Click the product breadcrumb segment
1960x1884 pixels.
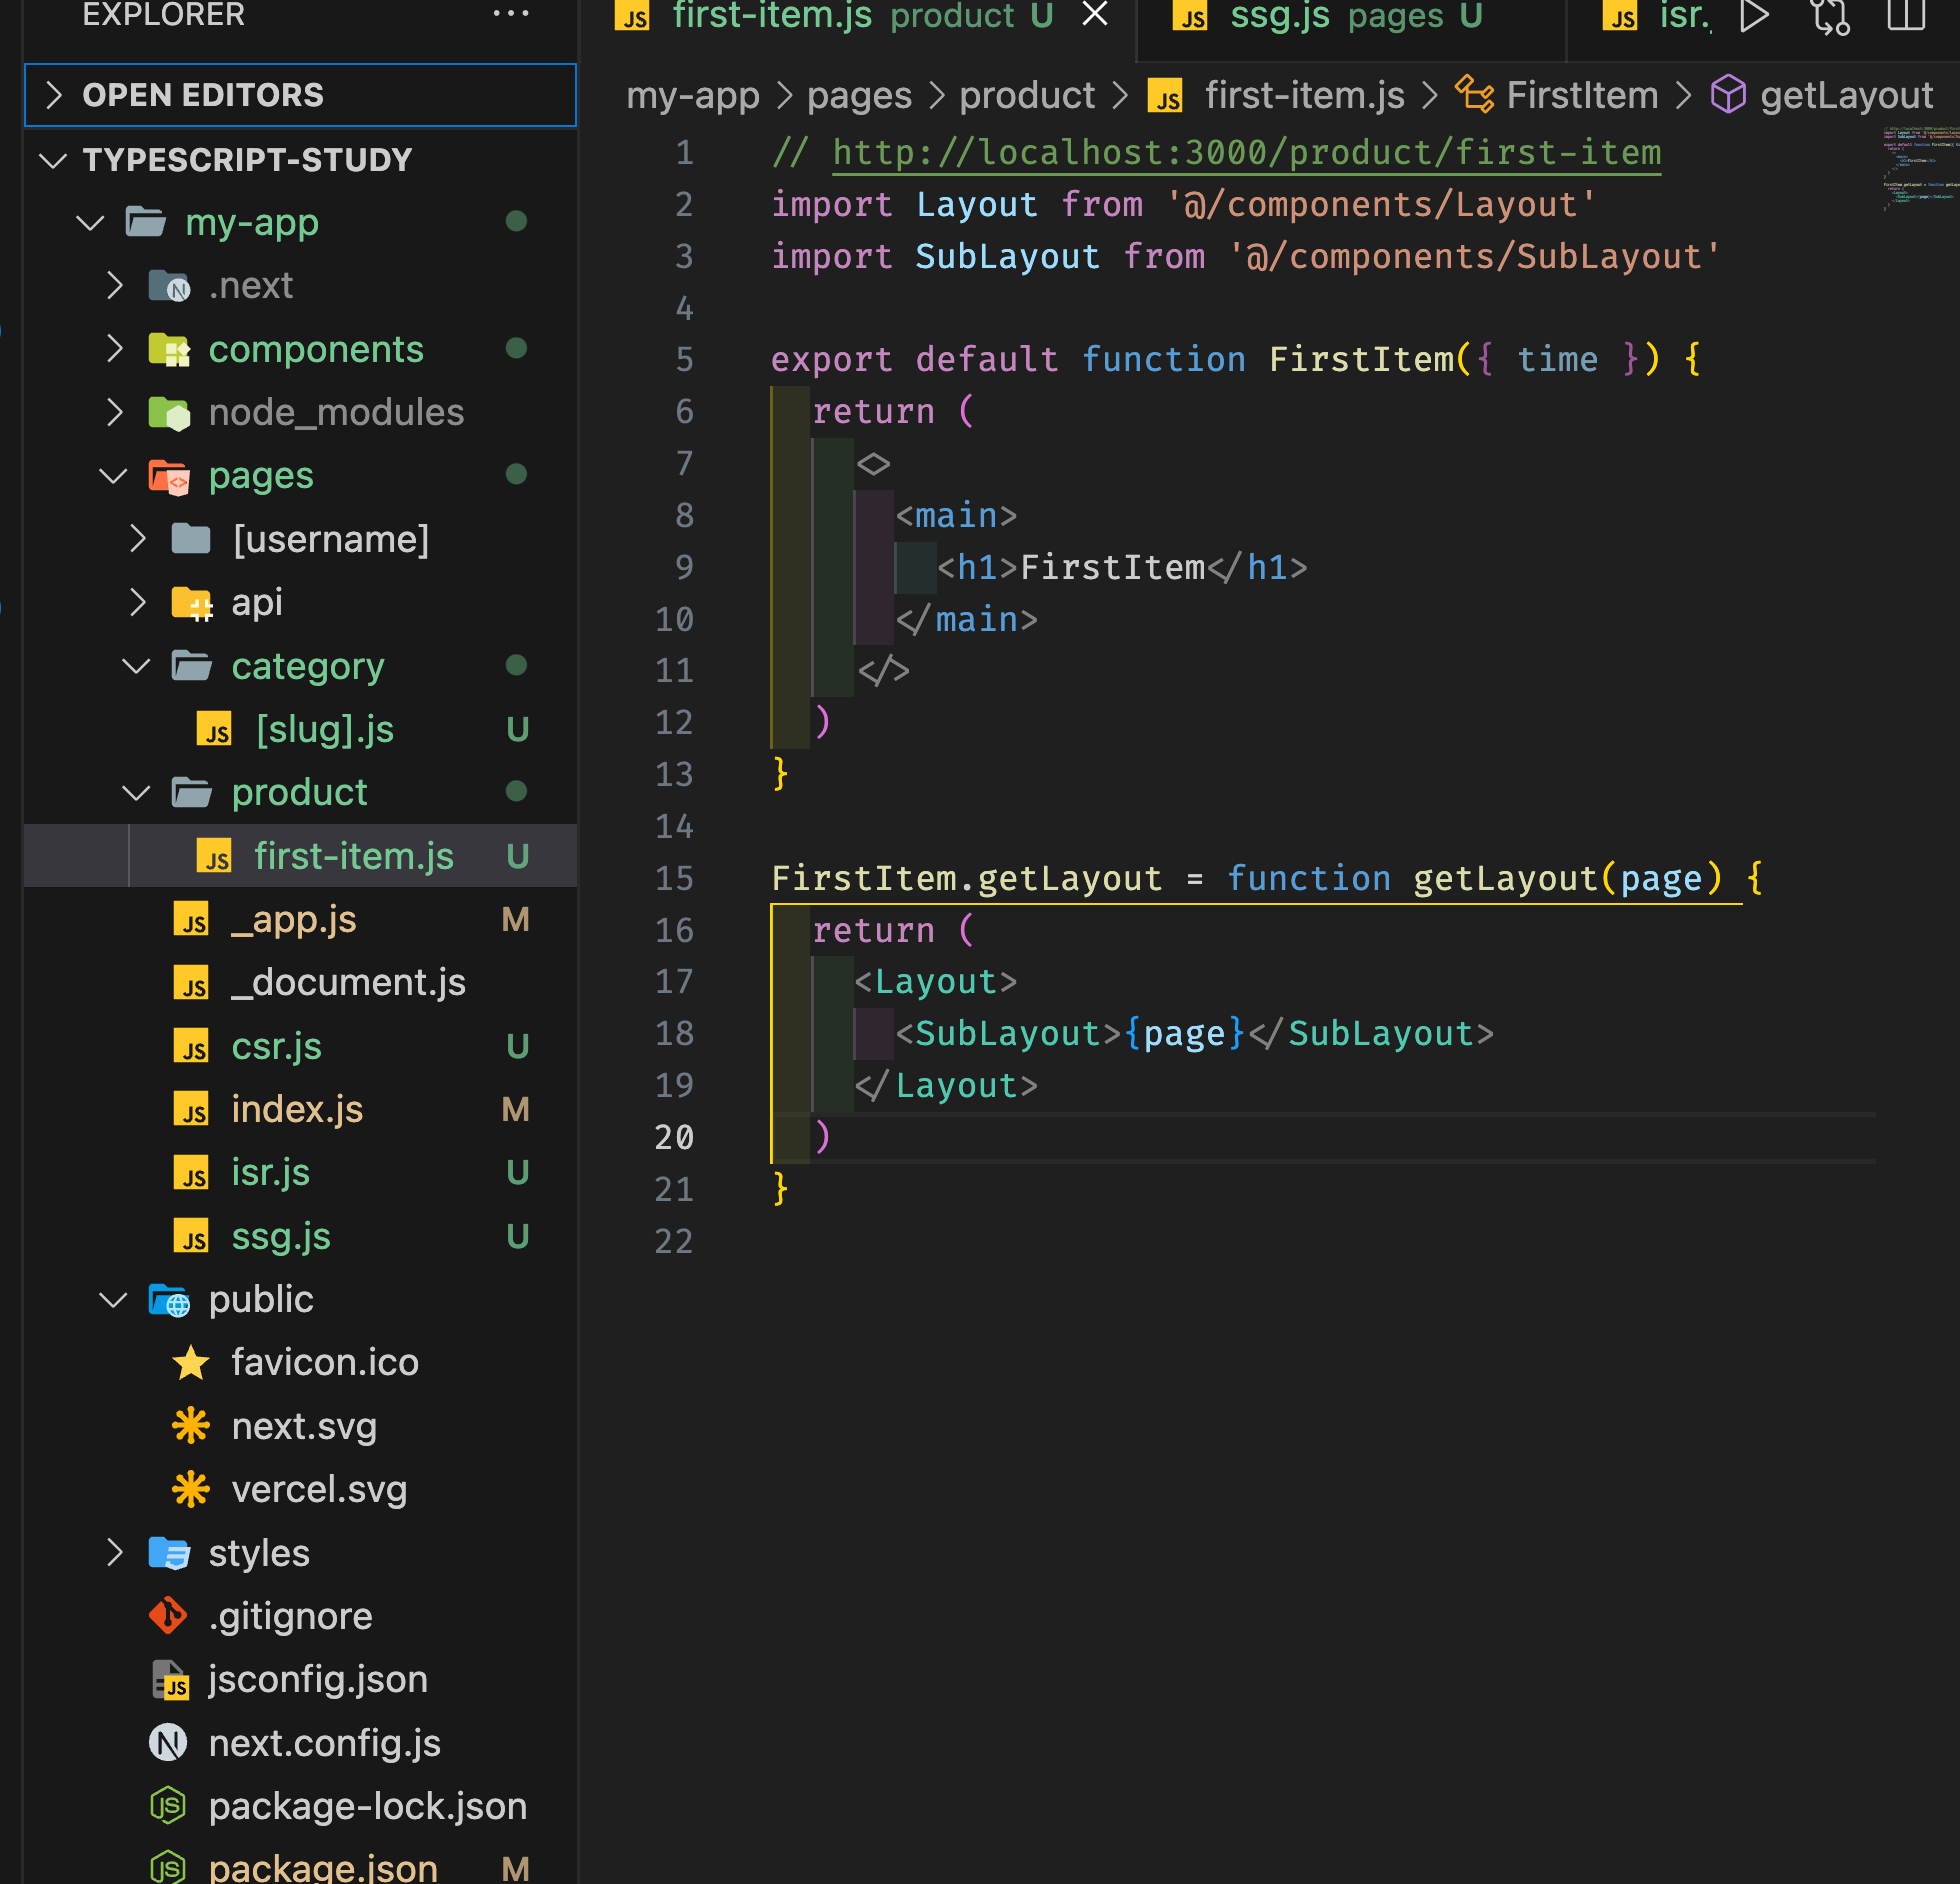tap(1027, 96)
